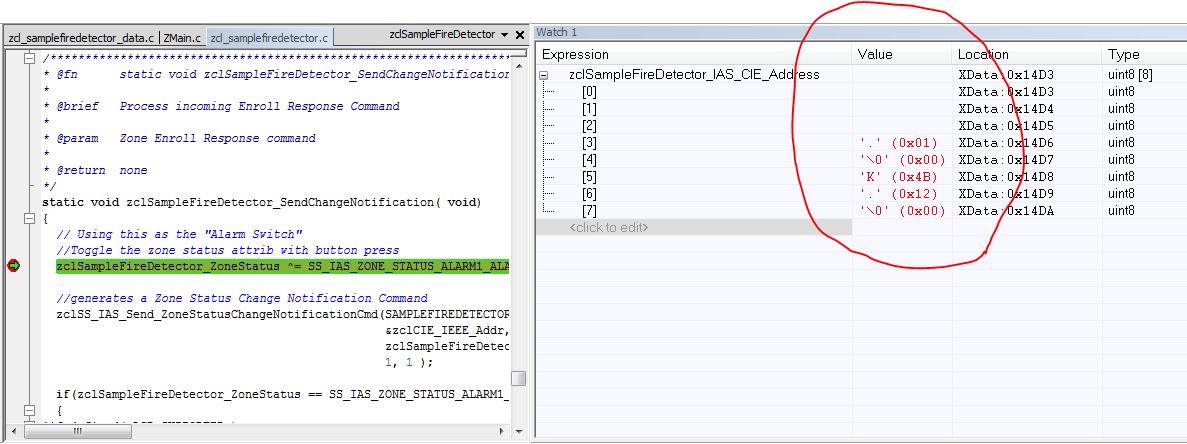Click location XData:0x14DA
This screenshot has width=1187, height=444.
click(x=1006, y=211)
